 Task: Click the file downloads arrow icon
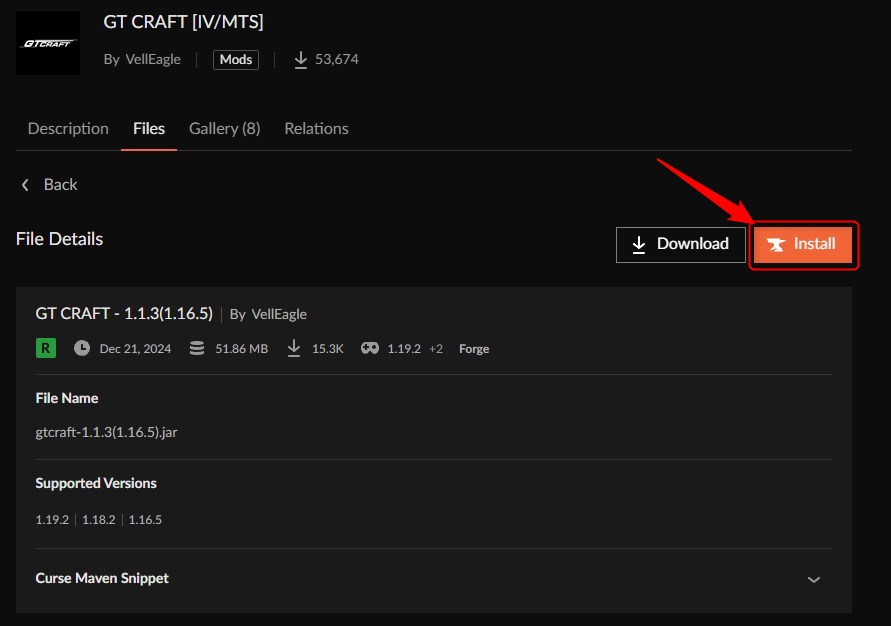pos(294,348)
